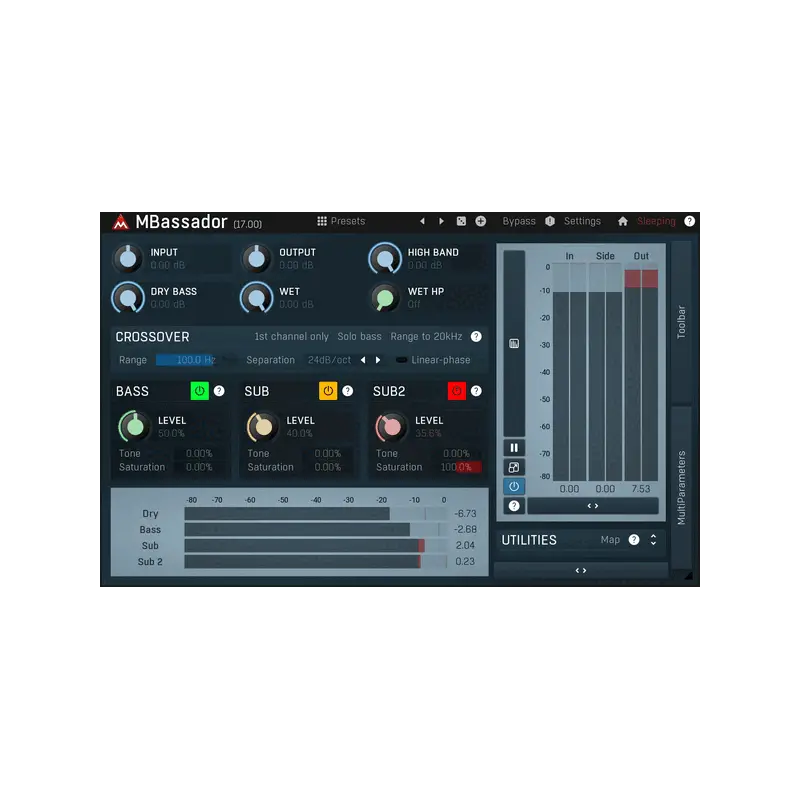Open the BASS section help icon
Viewport: 800px width, 800px height.
[x=219, y=391]
